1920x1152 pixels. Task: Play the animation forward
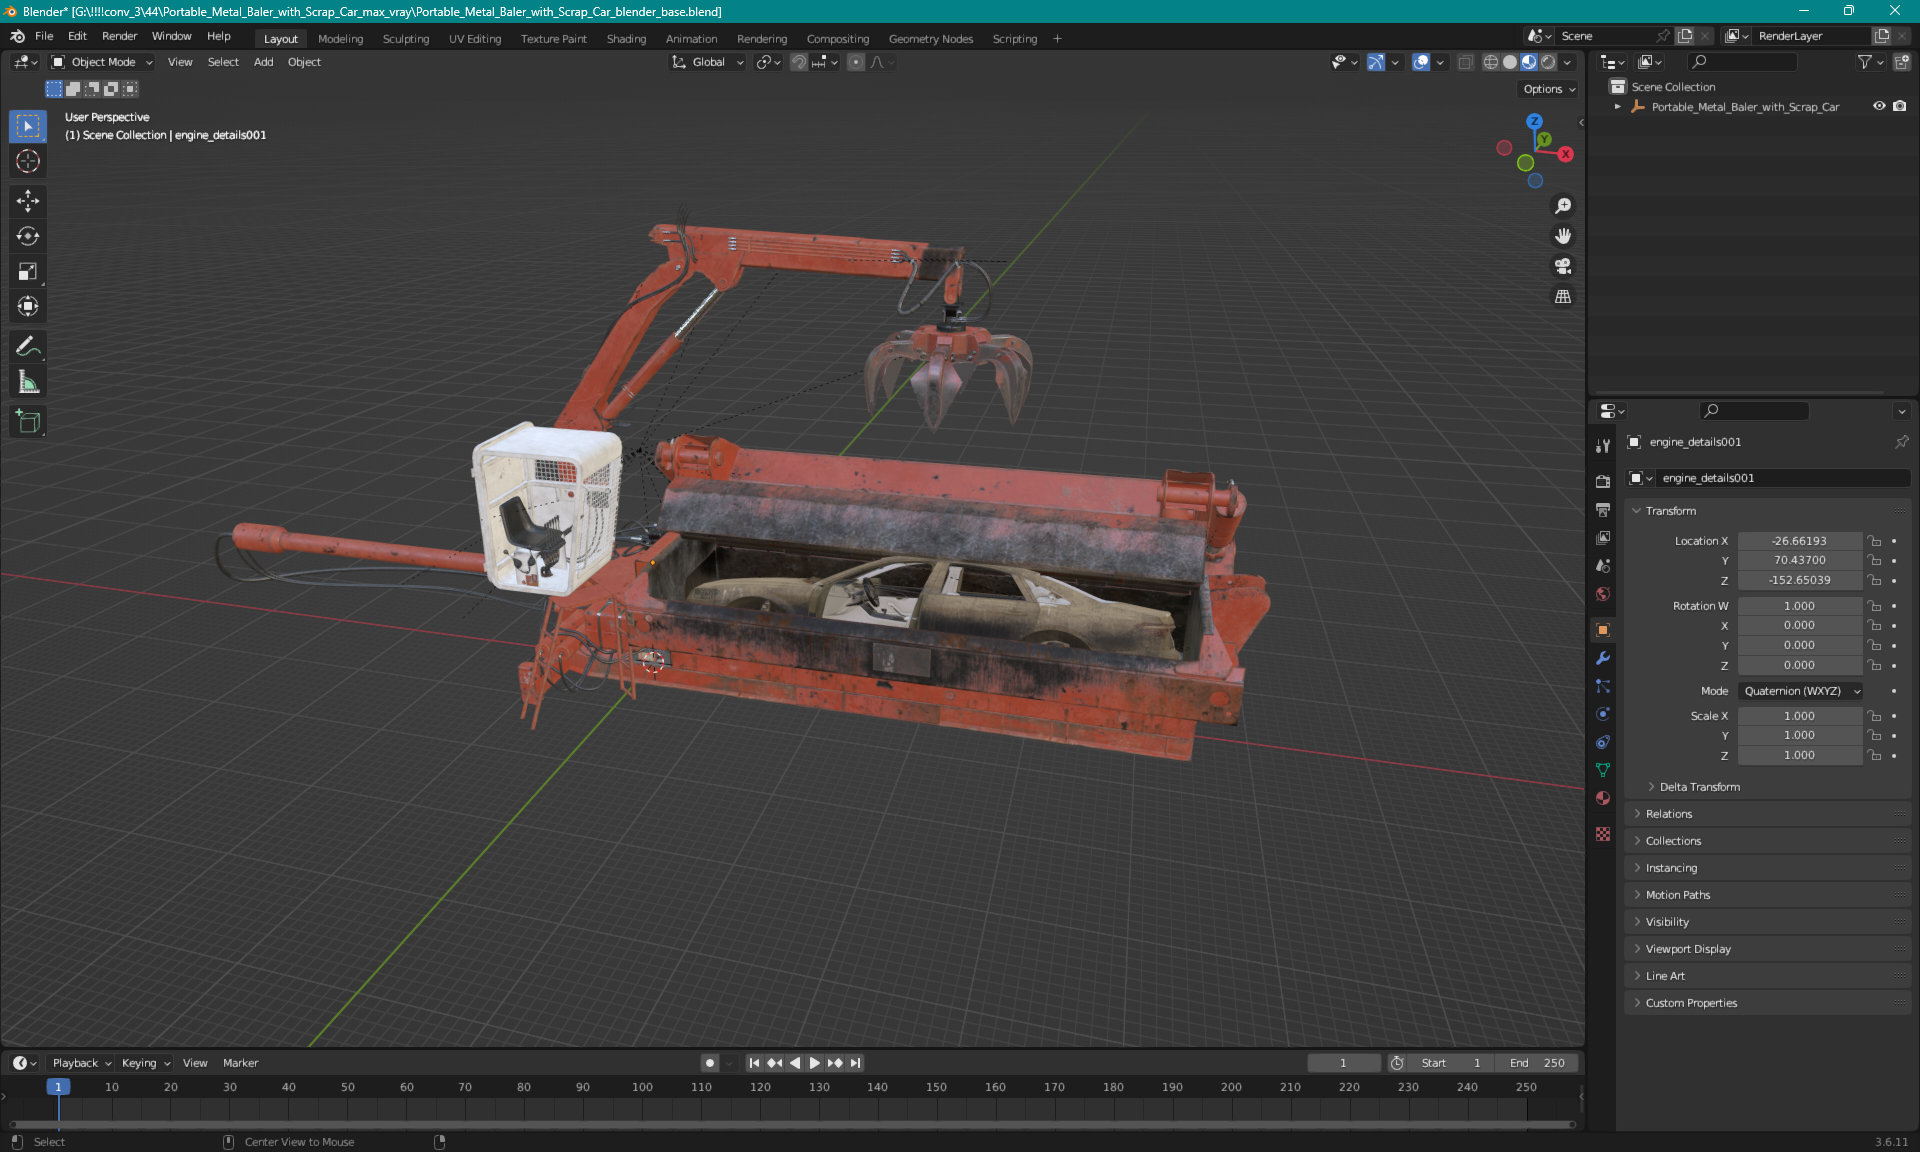pyautogui.click(x=814, y=1063)
